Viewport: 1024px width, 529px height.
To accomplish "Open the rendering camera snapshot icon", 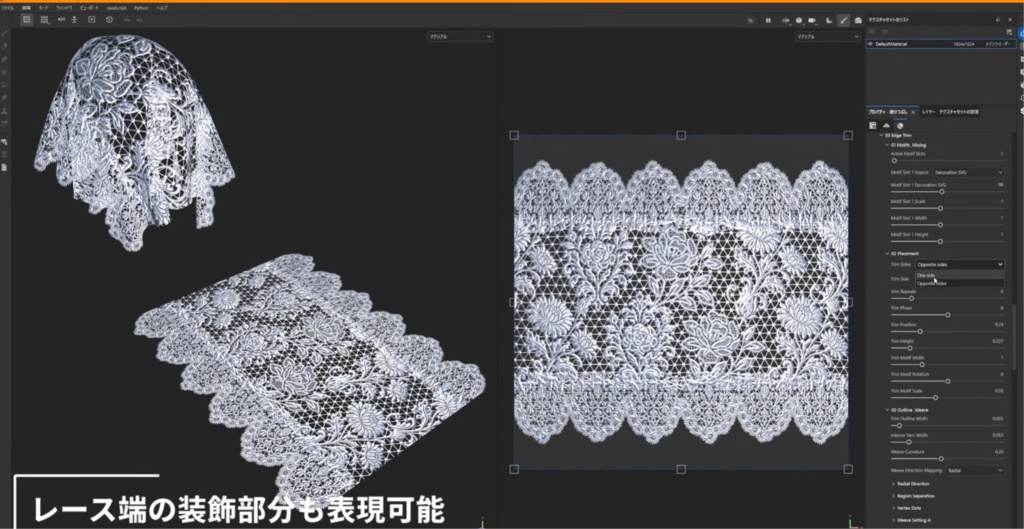I will point(857,20).
